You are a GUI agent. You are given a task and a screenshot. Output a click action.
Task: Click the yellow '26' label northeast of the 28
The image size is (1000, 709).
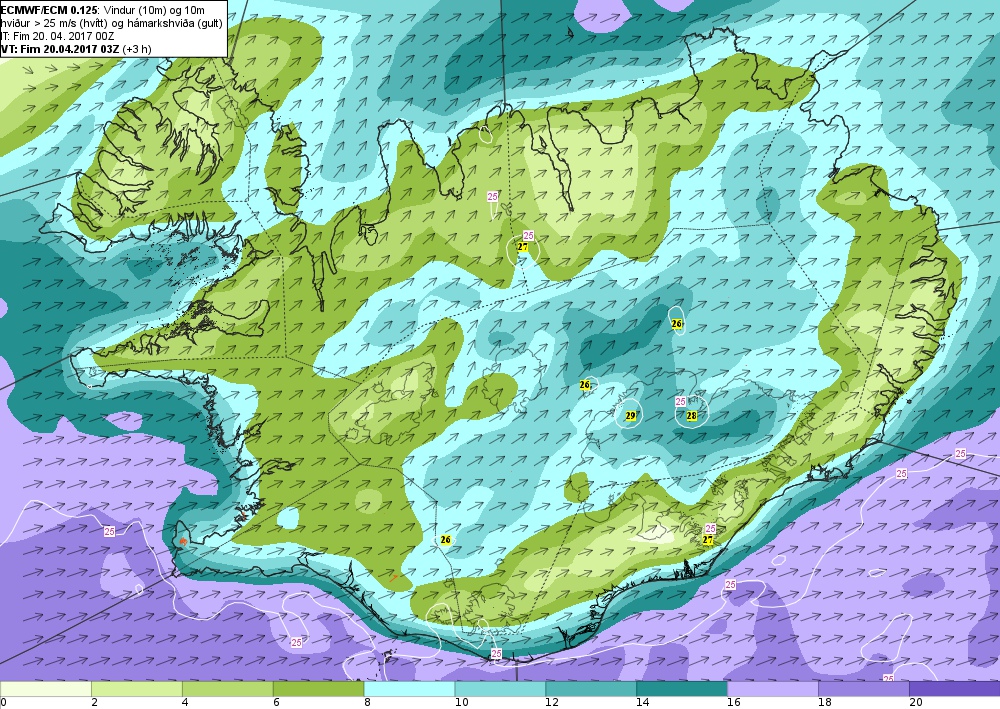click(677, 323)
